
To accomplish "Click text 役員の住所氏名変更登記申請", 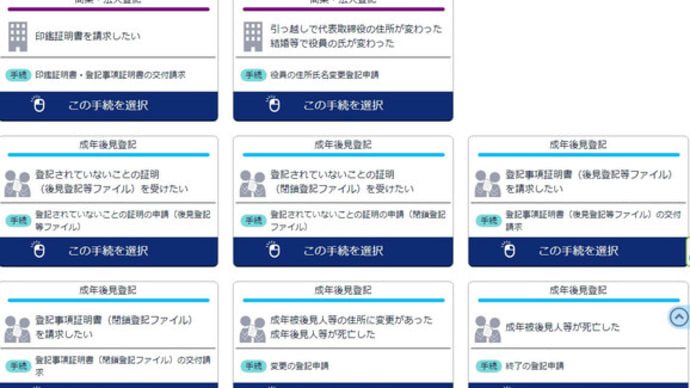I will coord(324,75).
